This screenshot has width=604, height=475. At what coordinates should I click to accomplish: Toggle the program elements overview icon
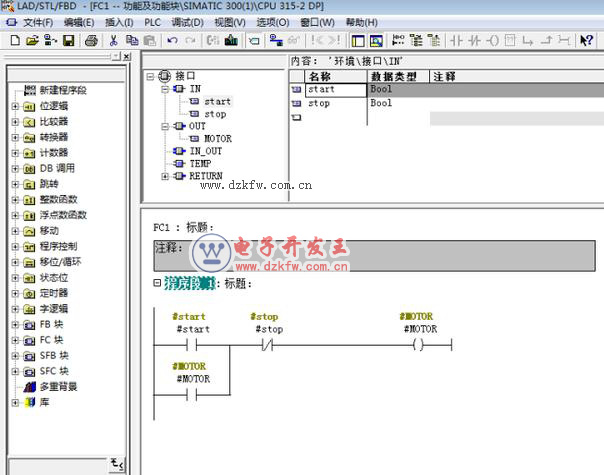pos(358,40)
